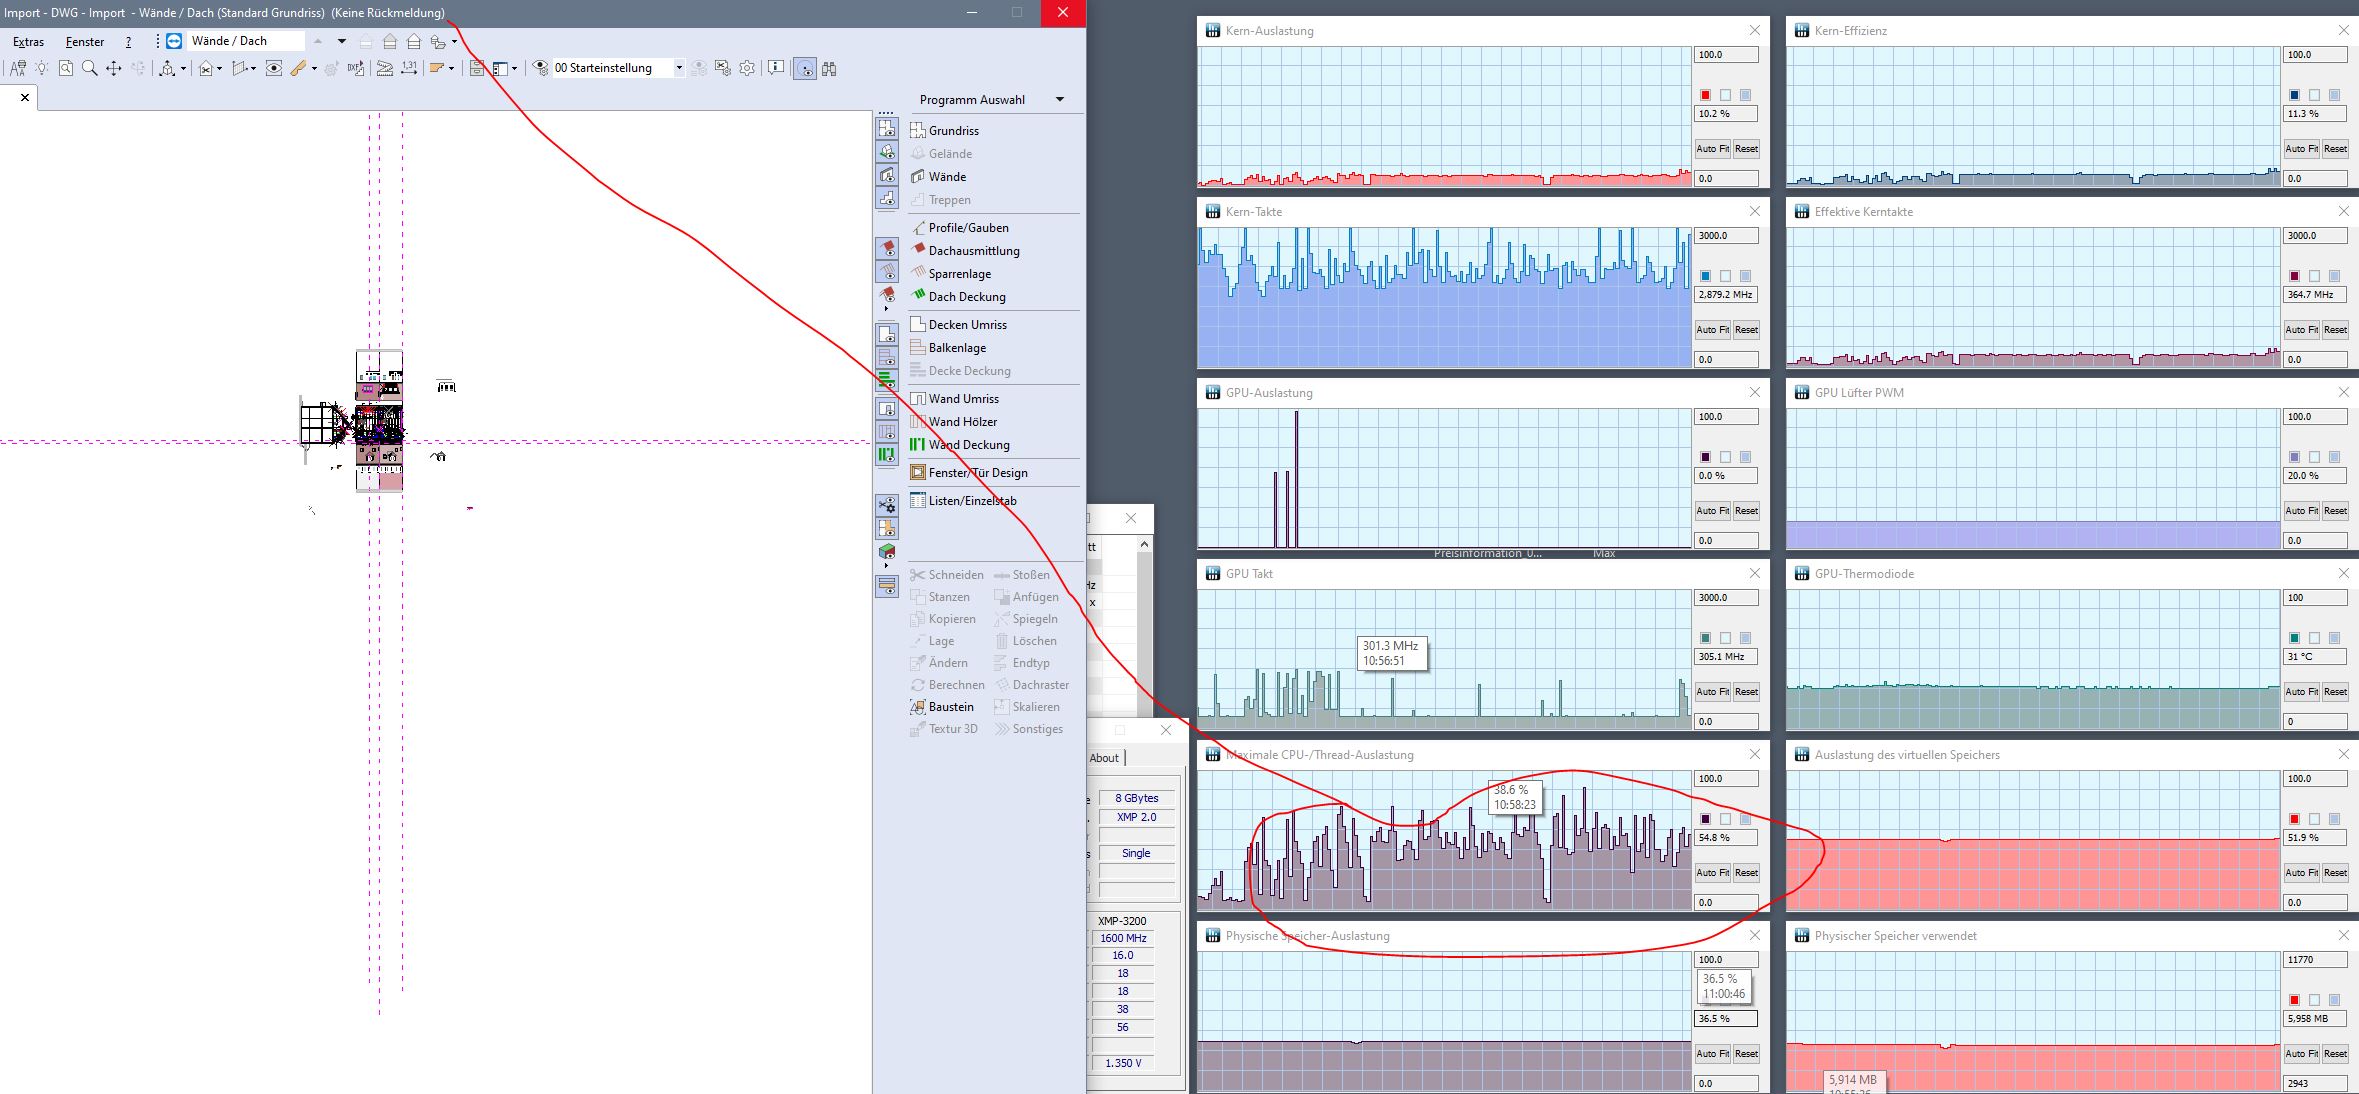Select Fenster/Tür Design program entry
The height and width of the screenshot is (1094, 2359).
click(977, 473)
